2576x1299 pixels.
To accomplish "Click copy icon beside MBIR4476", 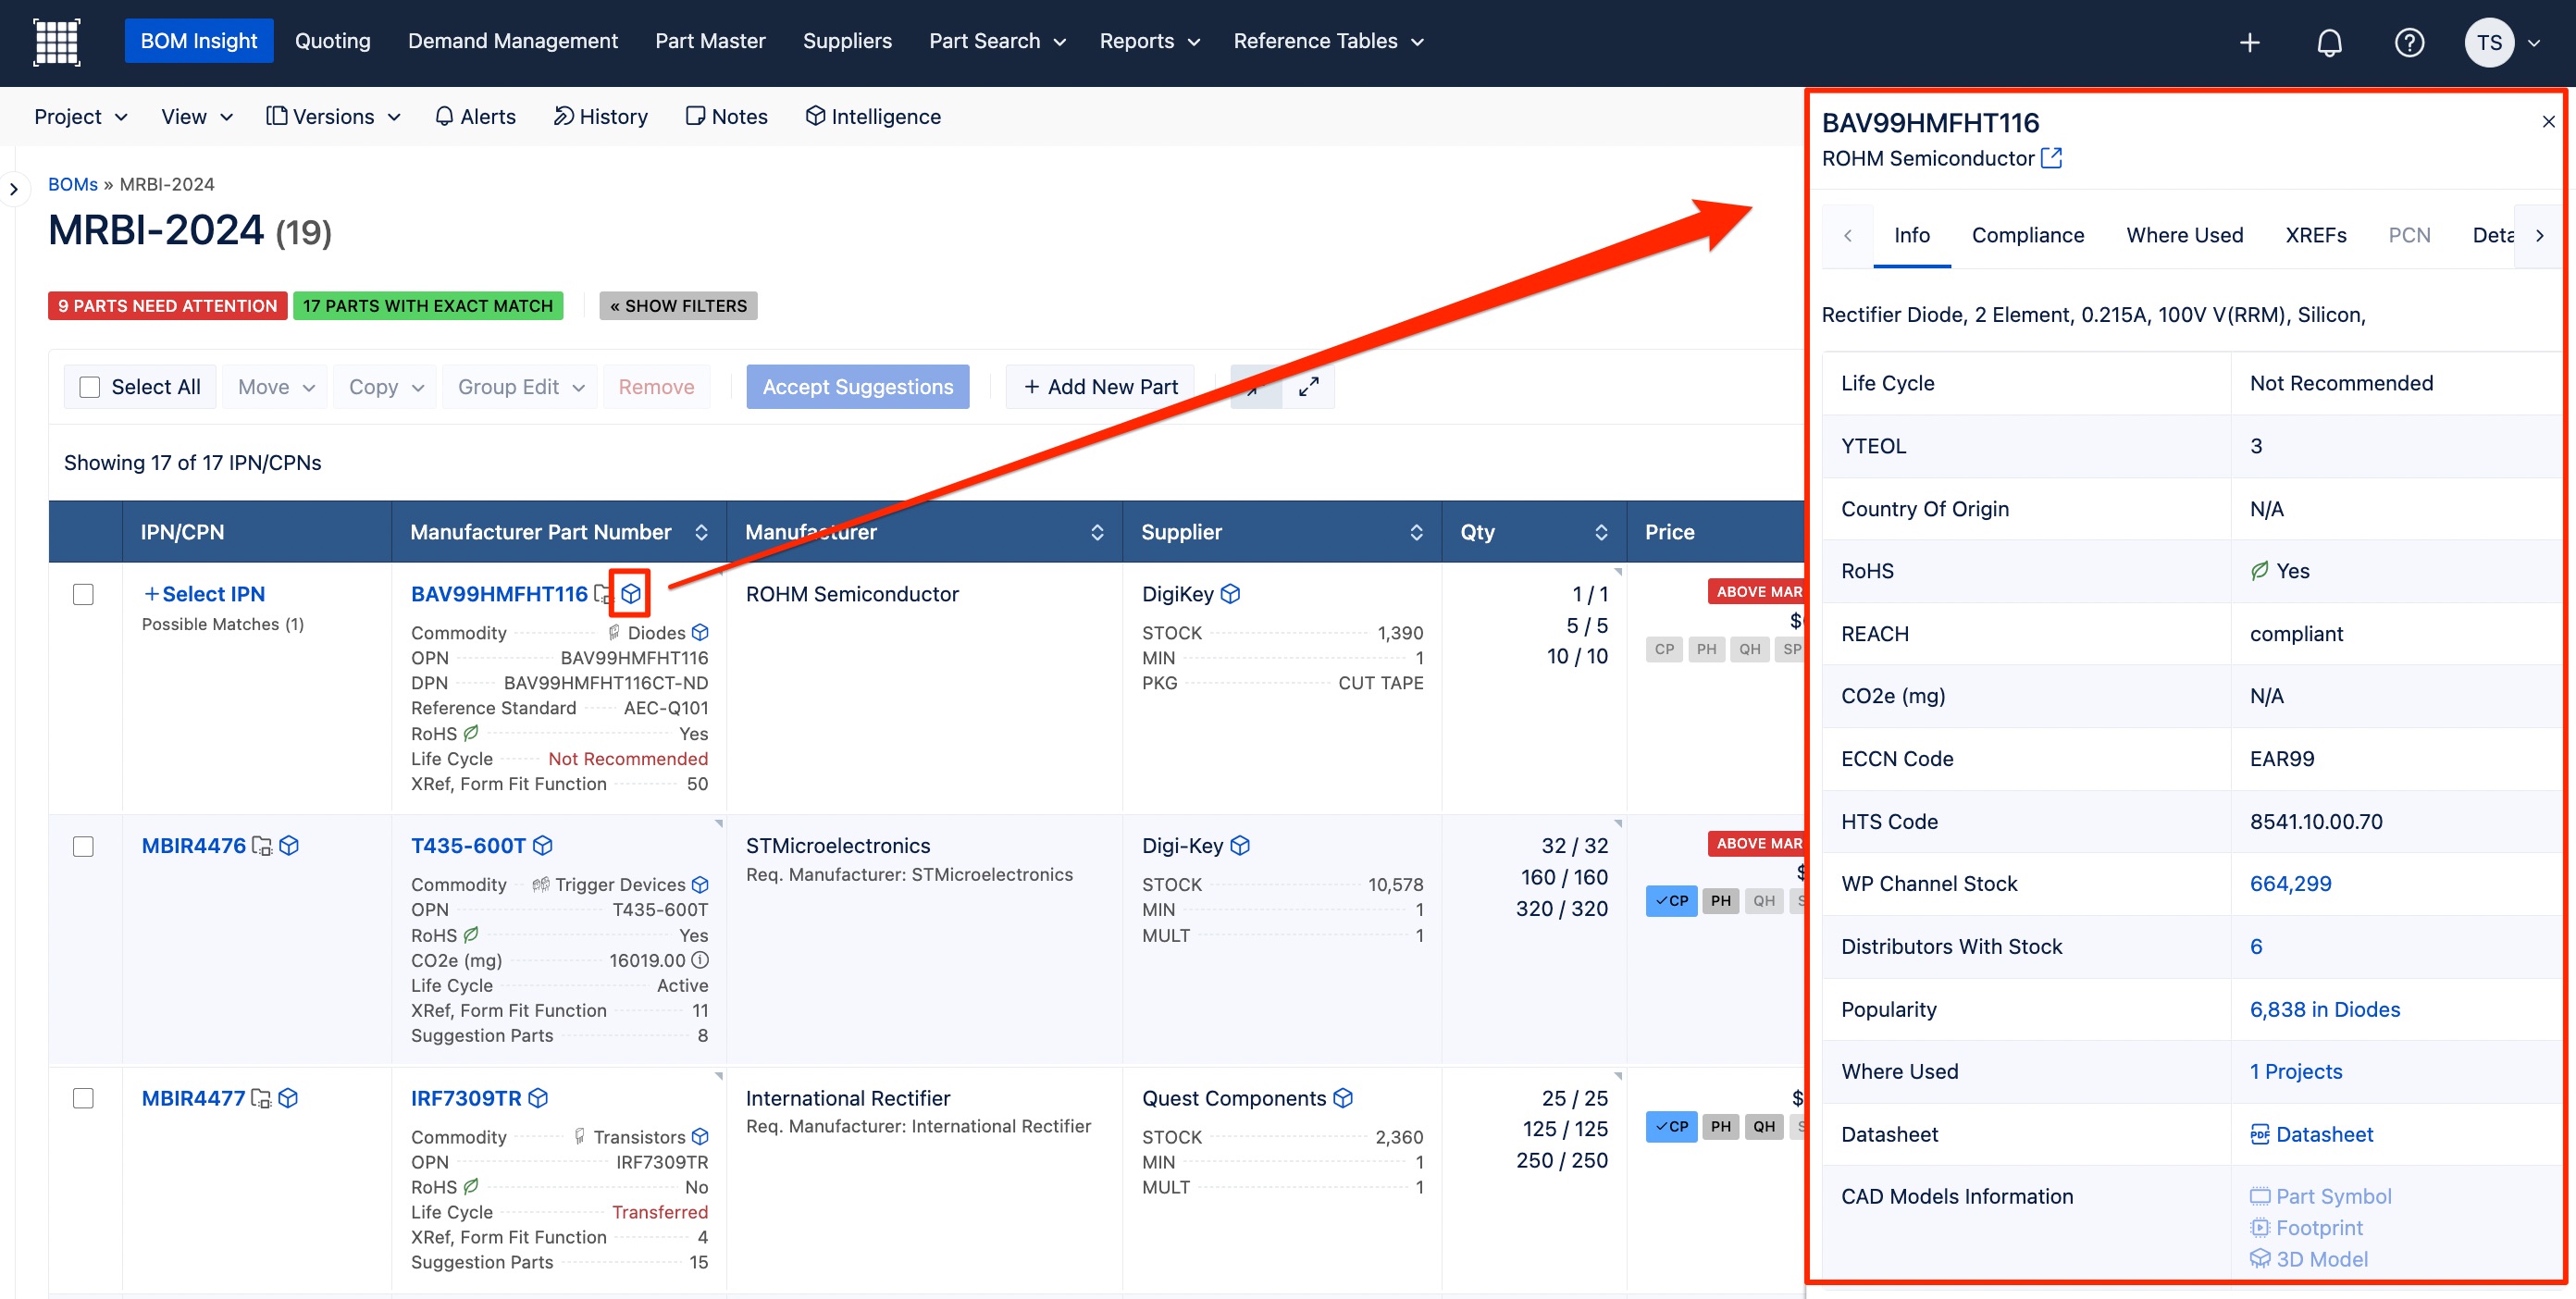I will pos(261,846).
